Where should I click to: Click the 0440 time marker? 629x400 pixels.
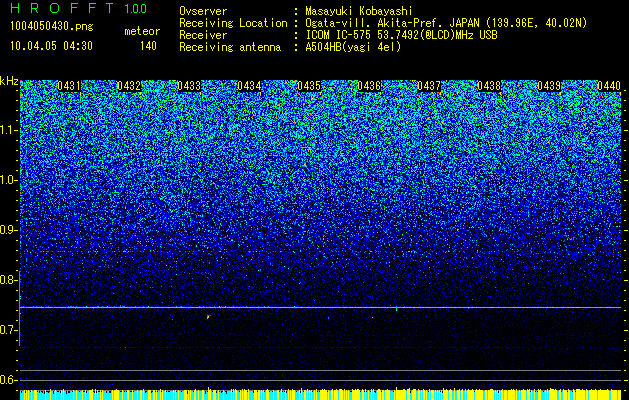pyautogui.click(x=609, y=86)
